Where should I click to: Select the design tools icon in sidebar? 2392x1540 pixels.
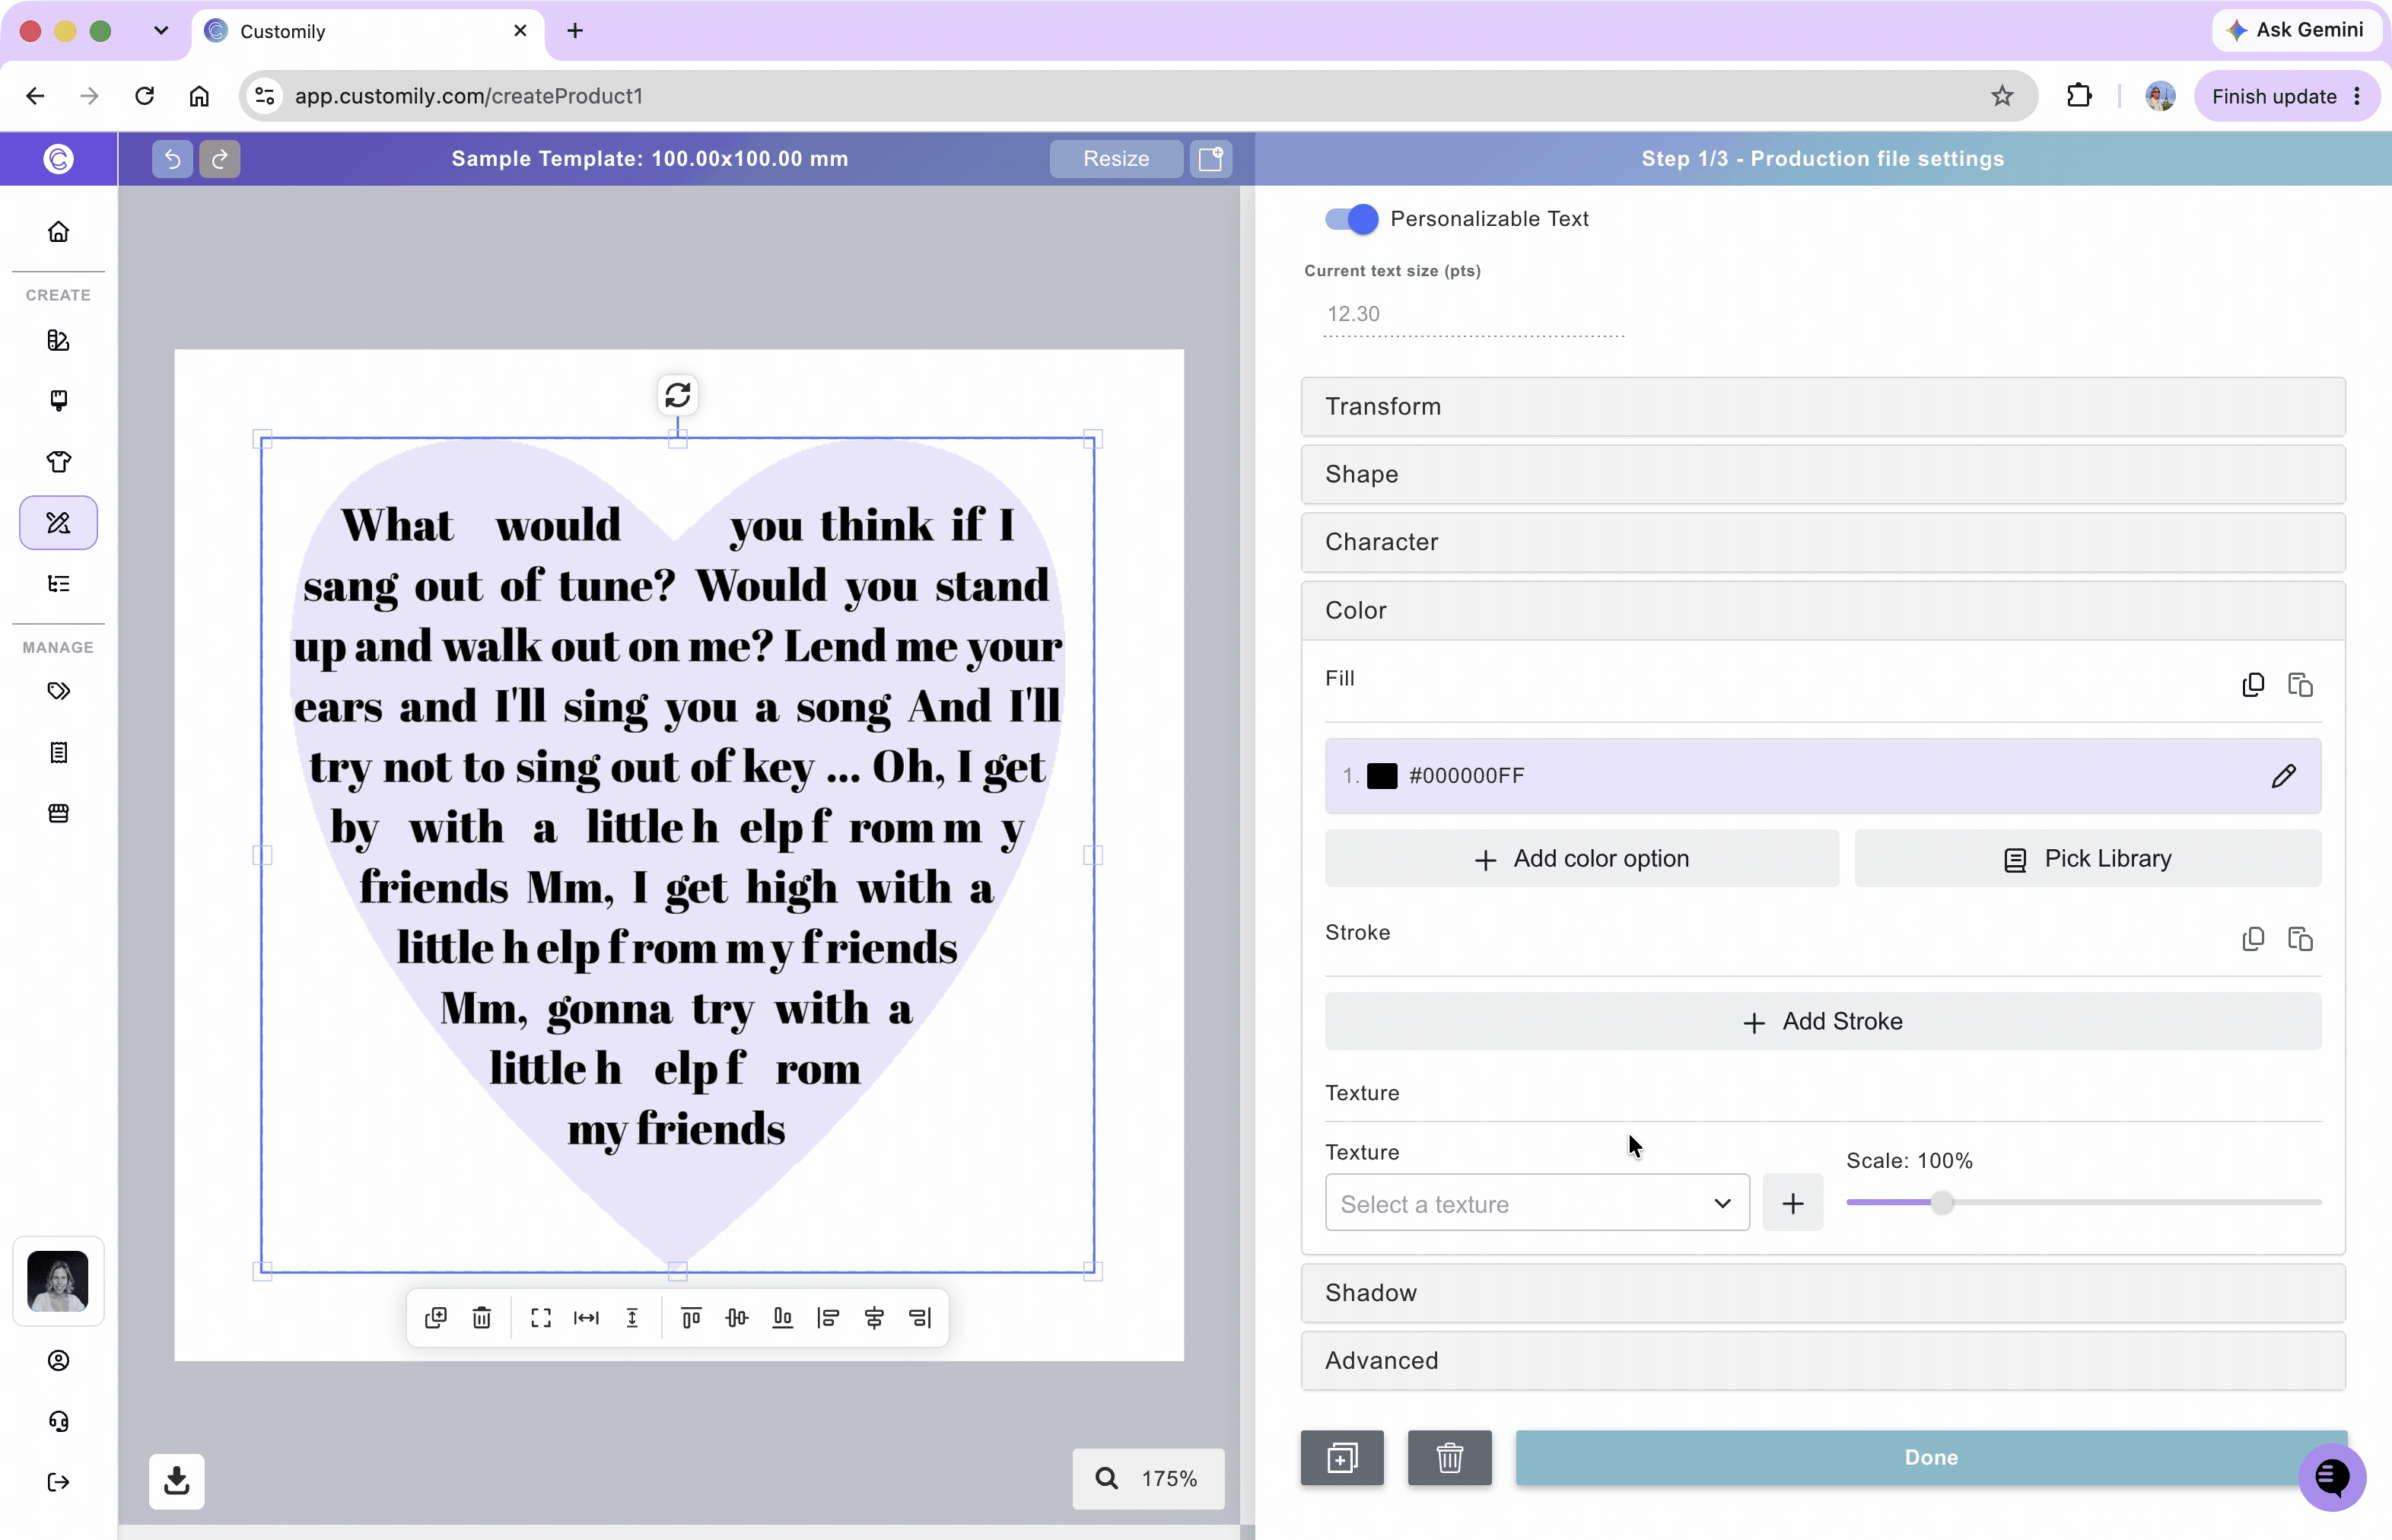click(59, 523)
